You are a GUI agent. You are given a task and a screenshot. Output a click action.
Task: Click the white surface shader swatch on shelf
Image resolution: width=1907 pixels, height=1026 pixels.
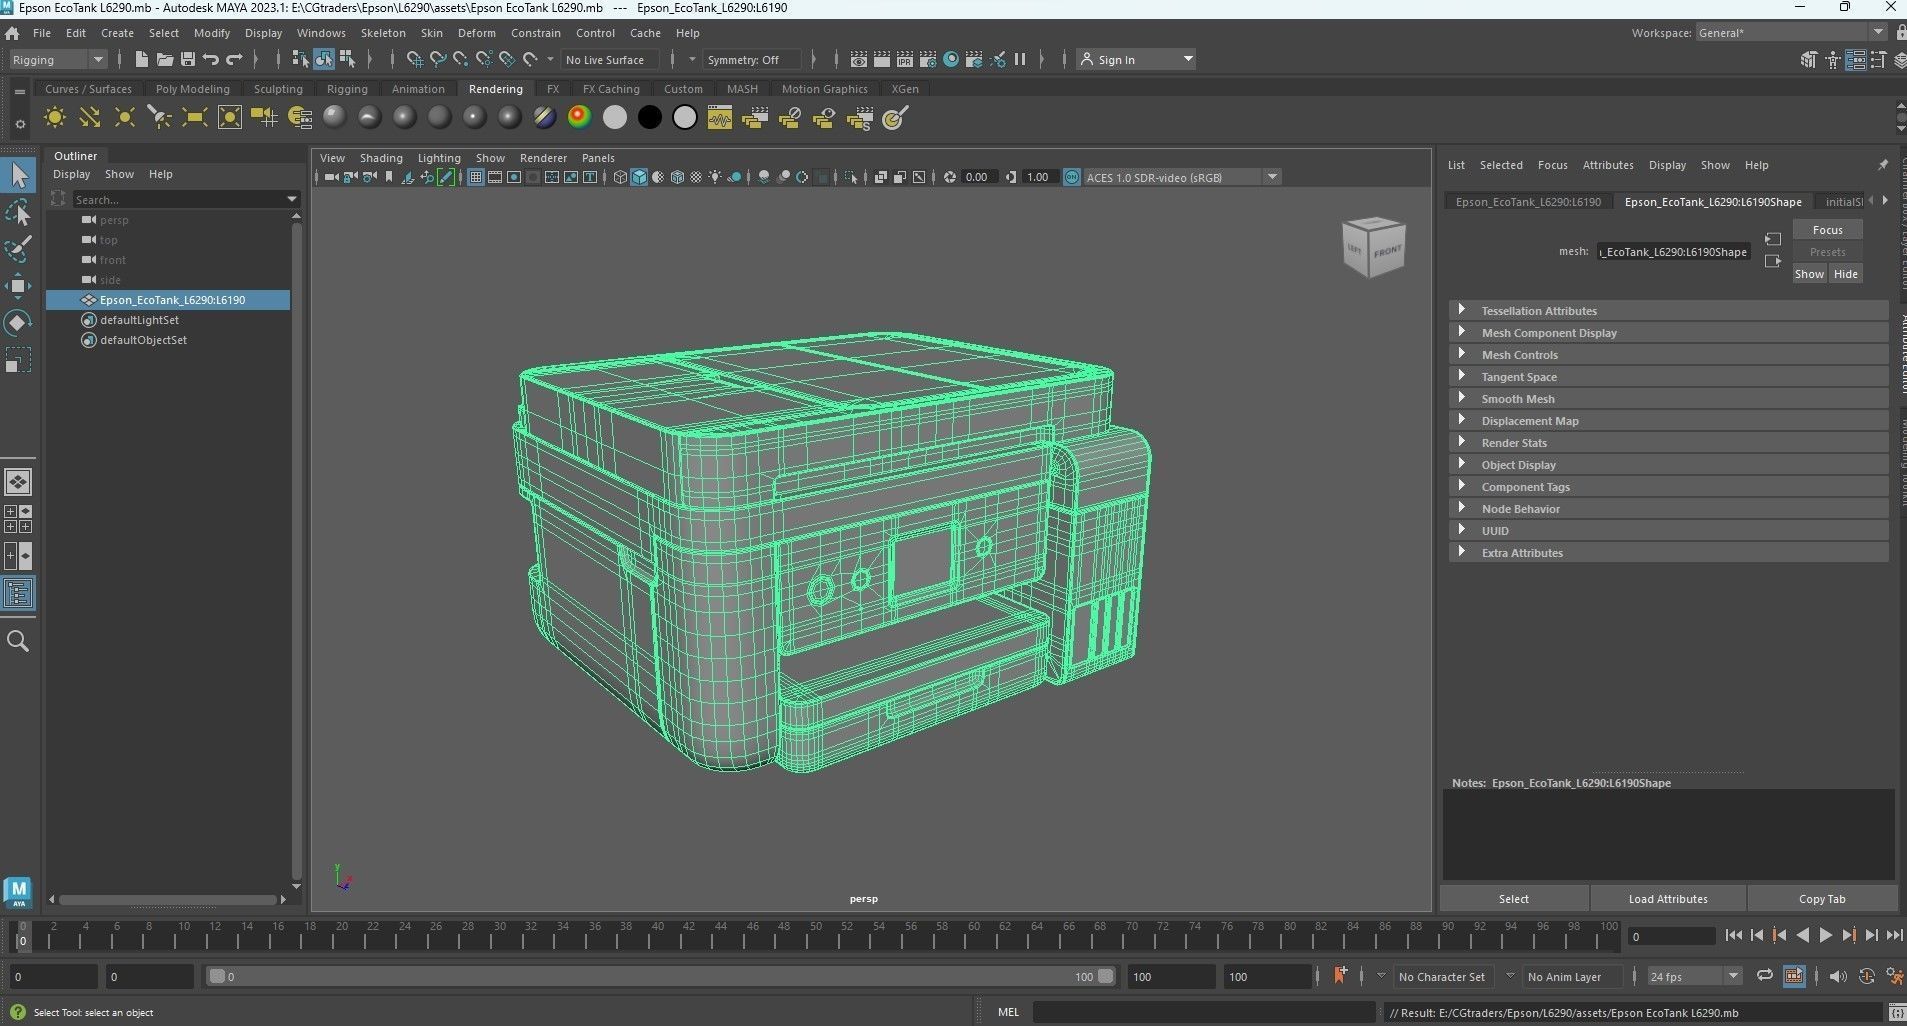pos(615,118)
